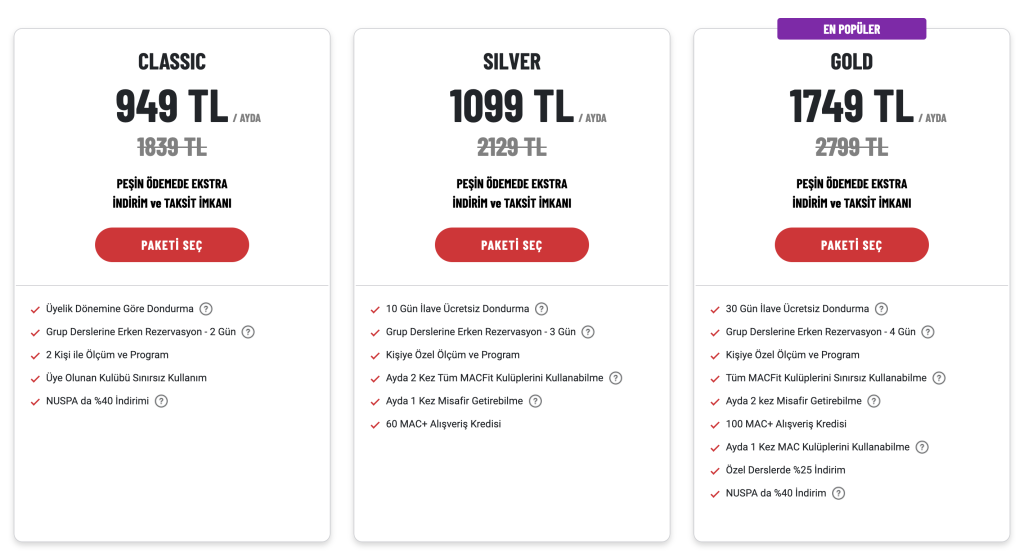Image resolution: width=1024 pixels, height=553 pixels.
Task: Open help for Ayda 2 kez Misafir Getirebilme
Action: click(x=874, y=401)
